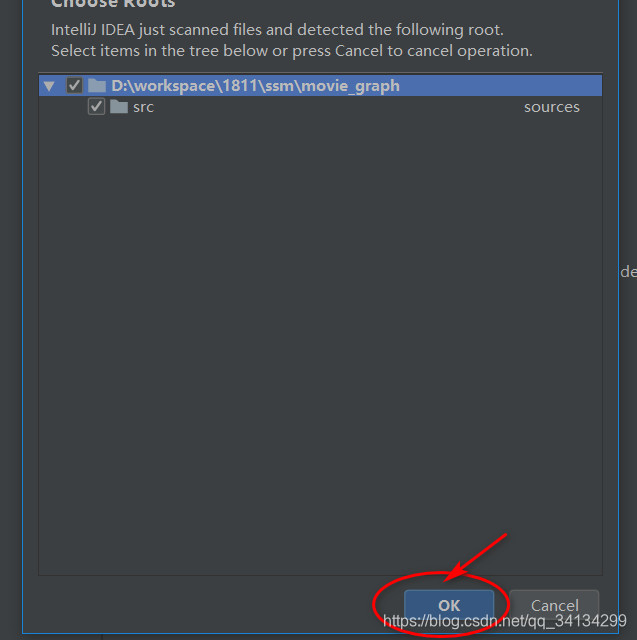
Task: Select the src tree item label
Action: pyautogui.click(x=143, y=107)
